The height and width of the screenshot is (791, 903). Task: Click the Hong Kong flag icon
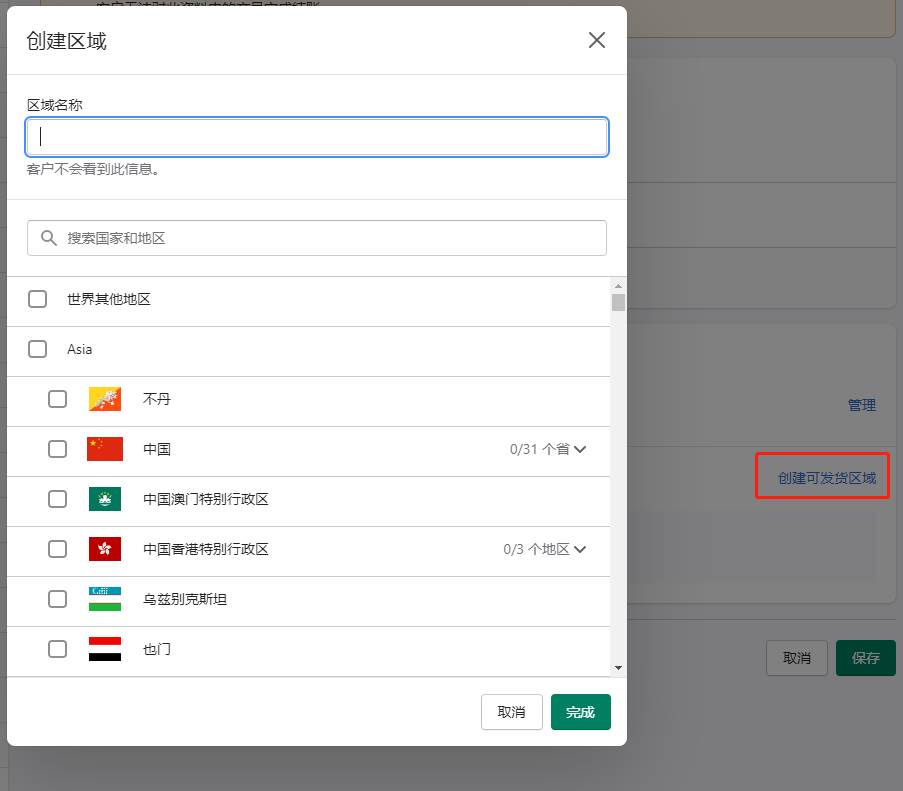coord(105,549)
